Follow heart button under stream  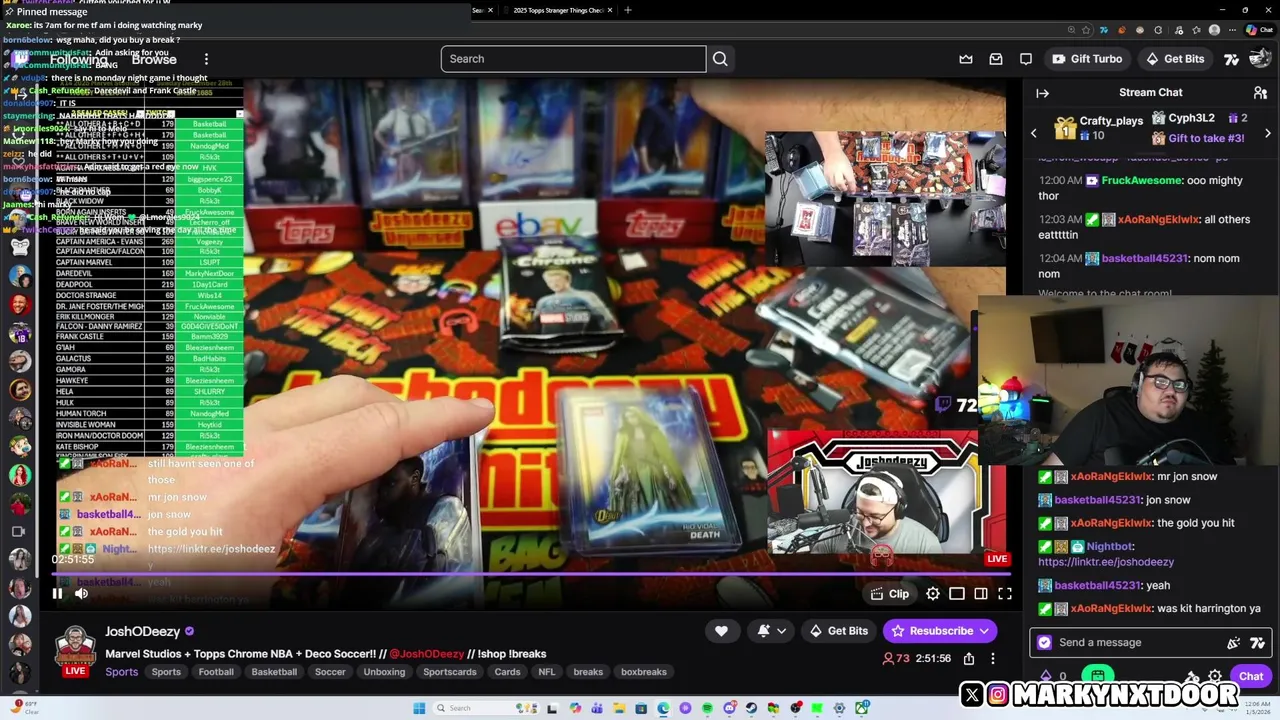coord(721,631)
